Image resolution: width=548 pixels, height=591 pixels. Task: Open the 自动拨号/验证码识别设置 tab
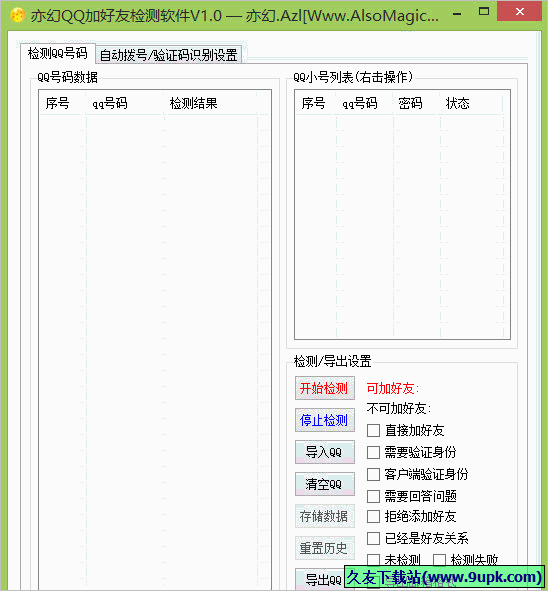pos(168,55)
